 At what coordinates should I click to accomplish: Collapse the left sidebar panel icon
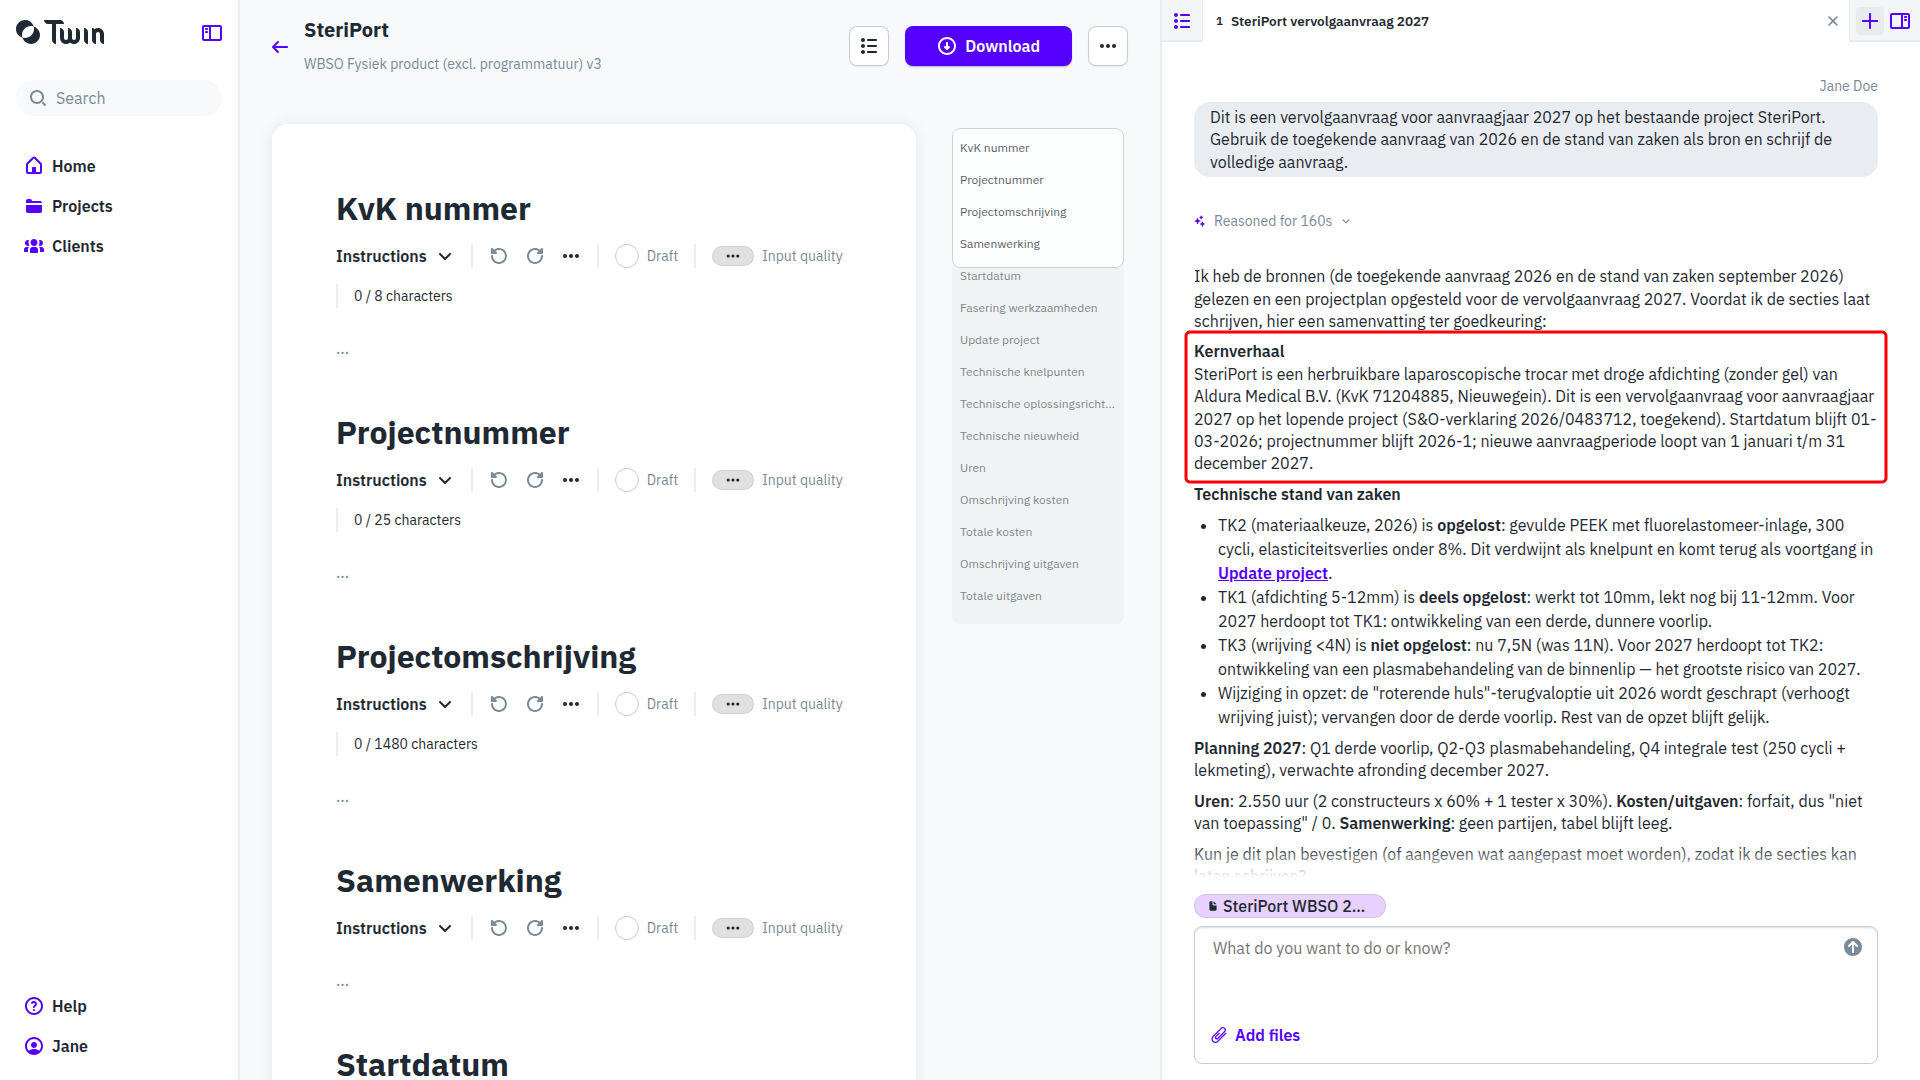pos(212,33)
